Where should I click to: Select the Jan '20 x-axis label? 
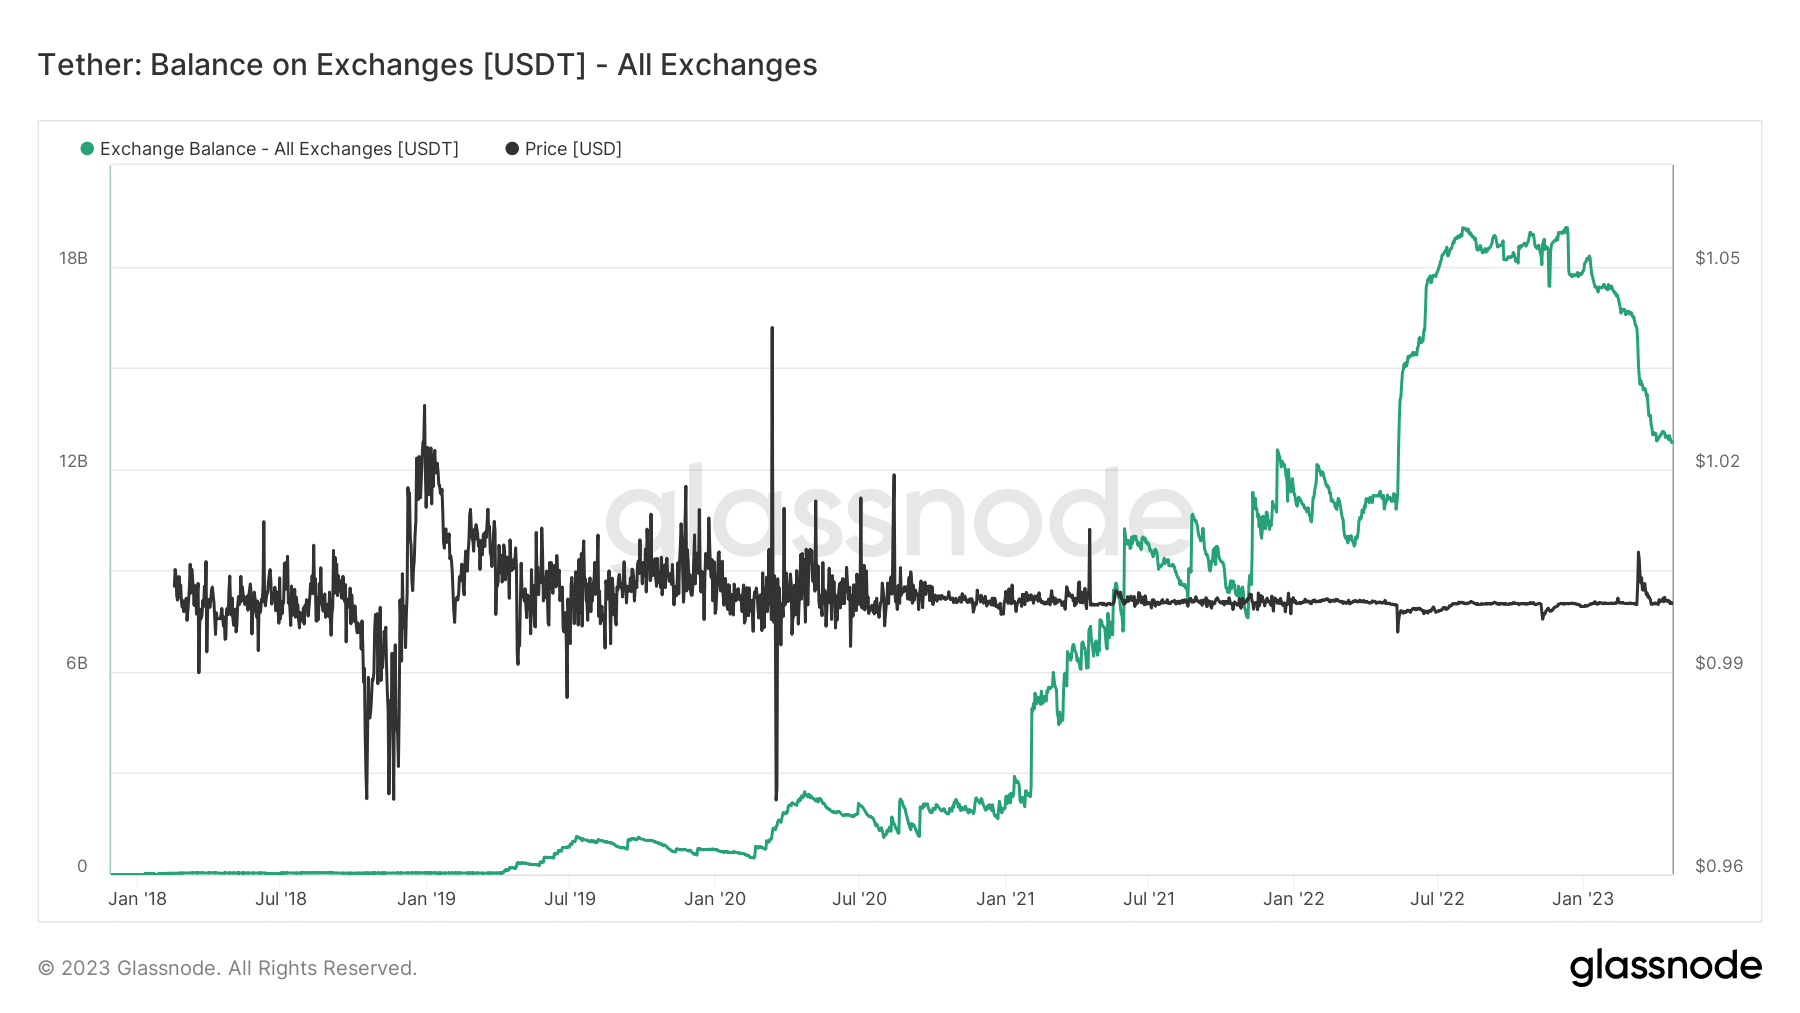pyautogui.click(x=715, y=899)
